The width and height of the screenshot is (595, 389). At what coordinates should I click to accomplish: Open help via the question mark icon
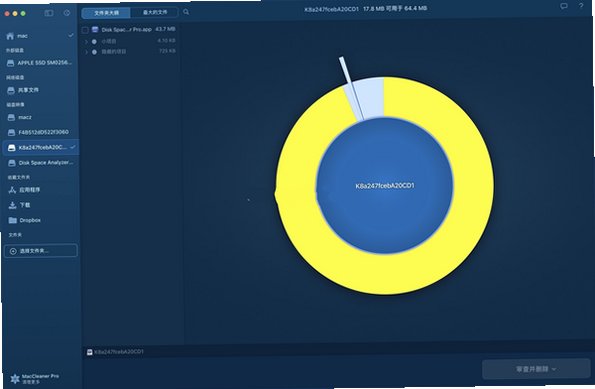pyautogui.click(x=581, y=6)
